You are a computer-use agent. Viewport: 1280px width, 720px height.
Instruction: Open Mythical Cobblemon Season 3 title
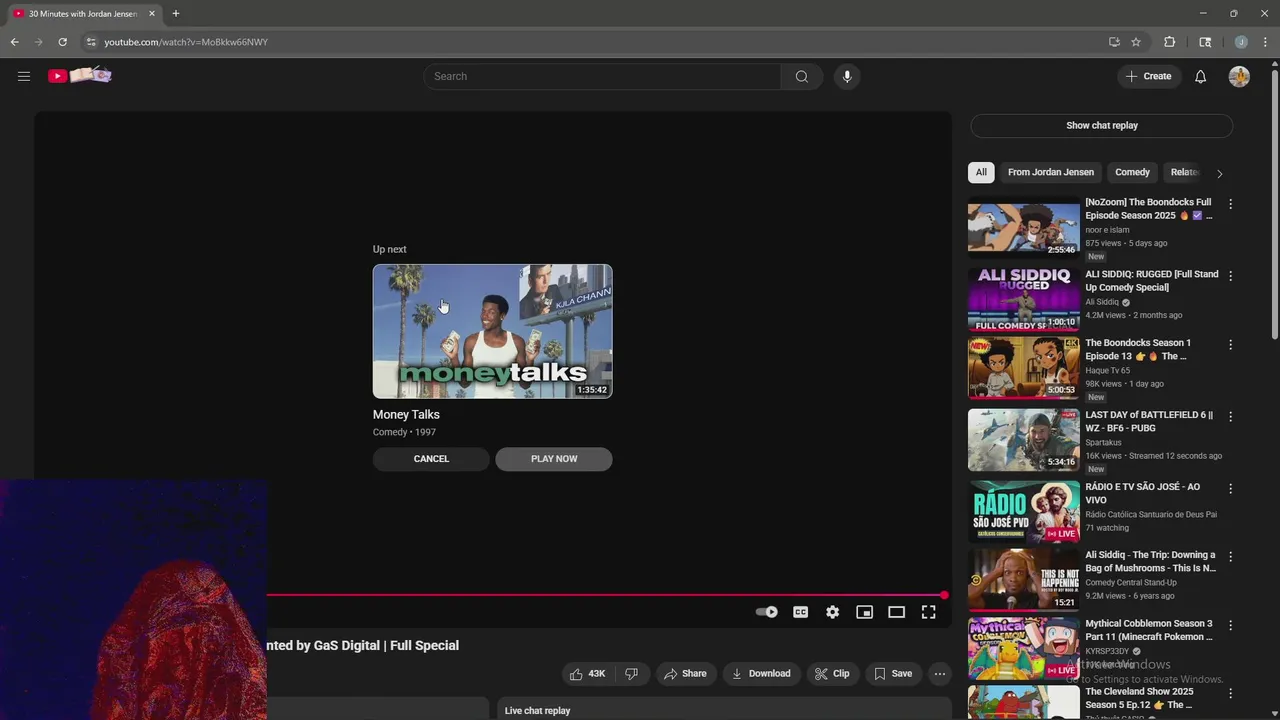(x=1149, y=630)
